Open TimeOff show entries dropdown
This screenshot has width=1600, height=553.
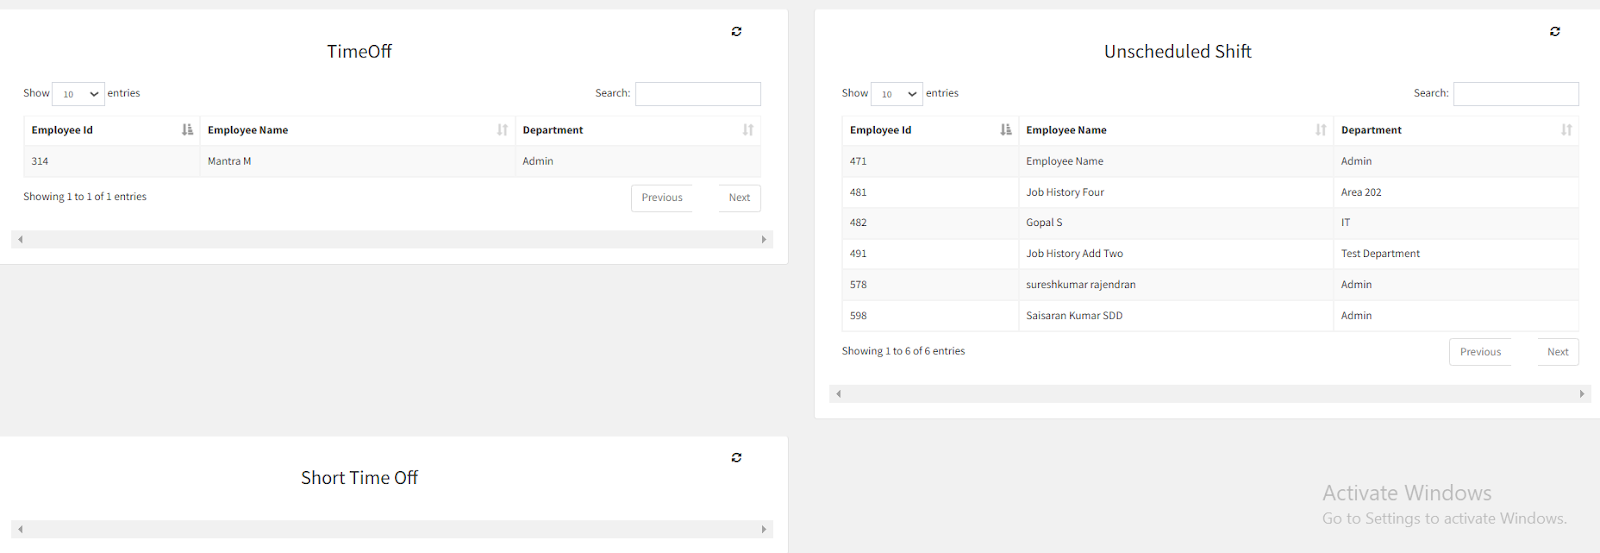78,94
